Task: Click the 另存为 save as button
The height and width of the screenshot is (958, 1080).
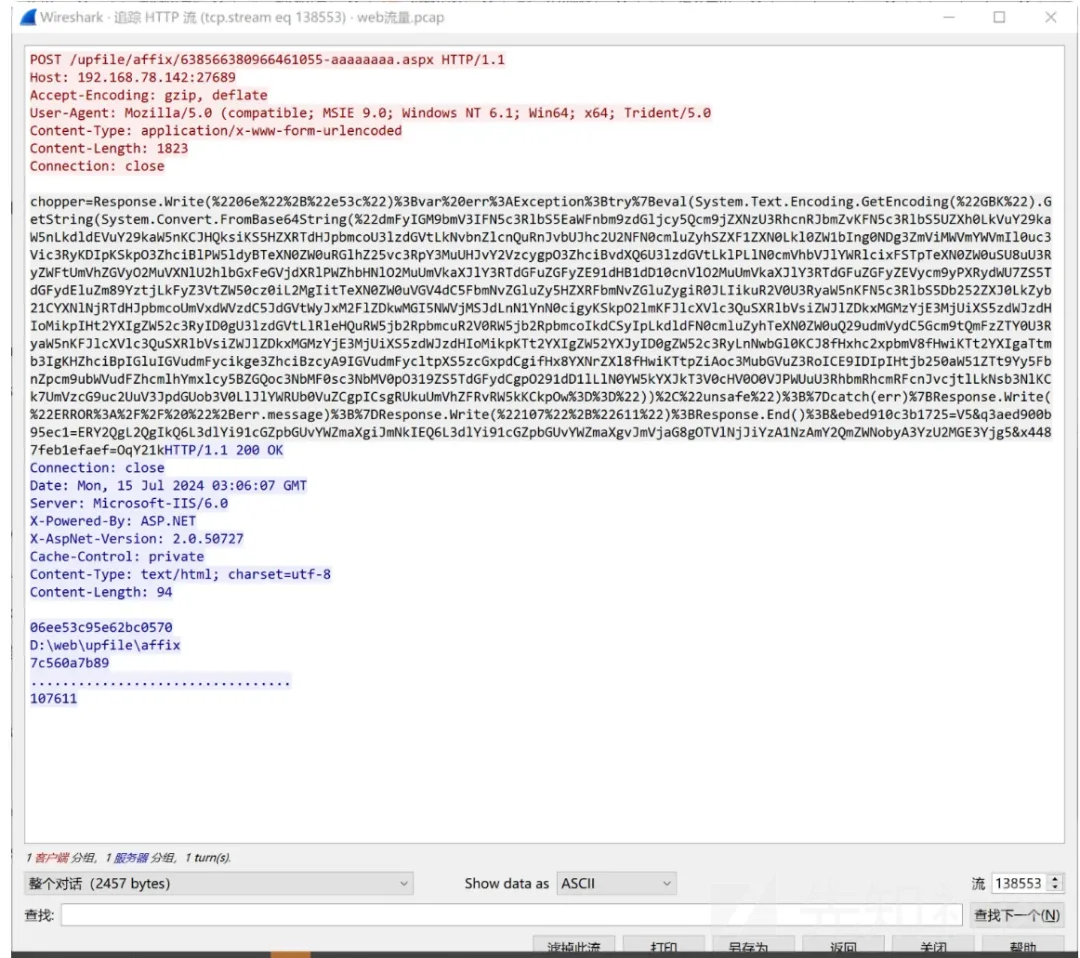Action: (x=753, y=946)
